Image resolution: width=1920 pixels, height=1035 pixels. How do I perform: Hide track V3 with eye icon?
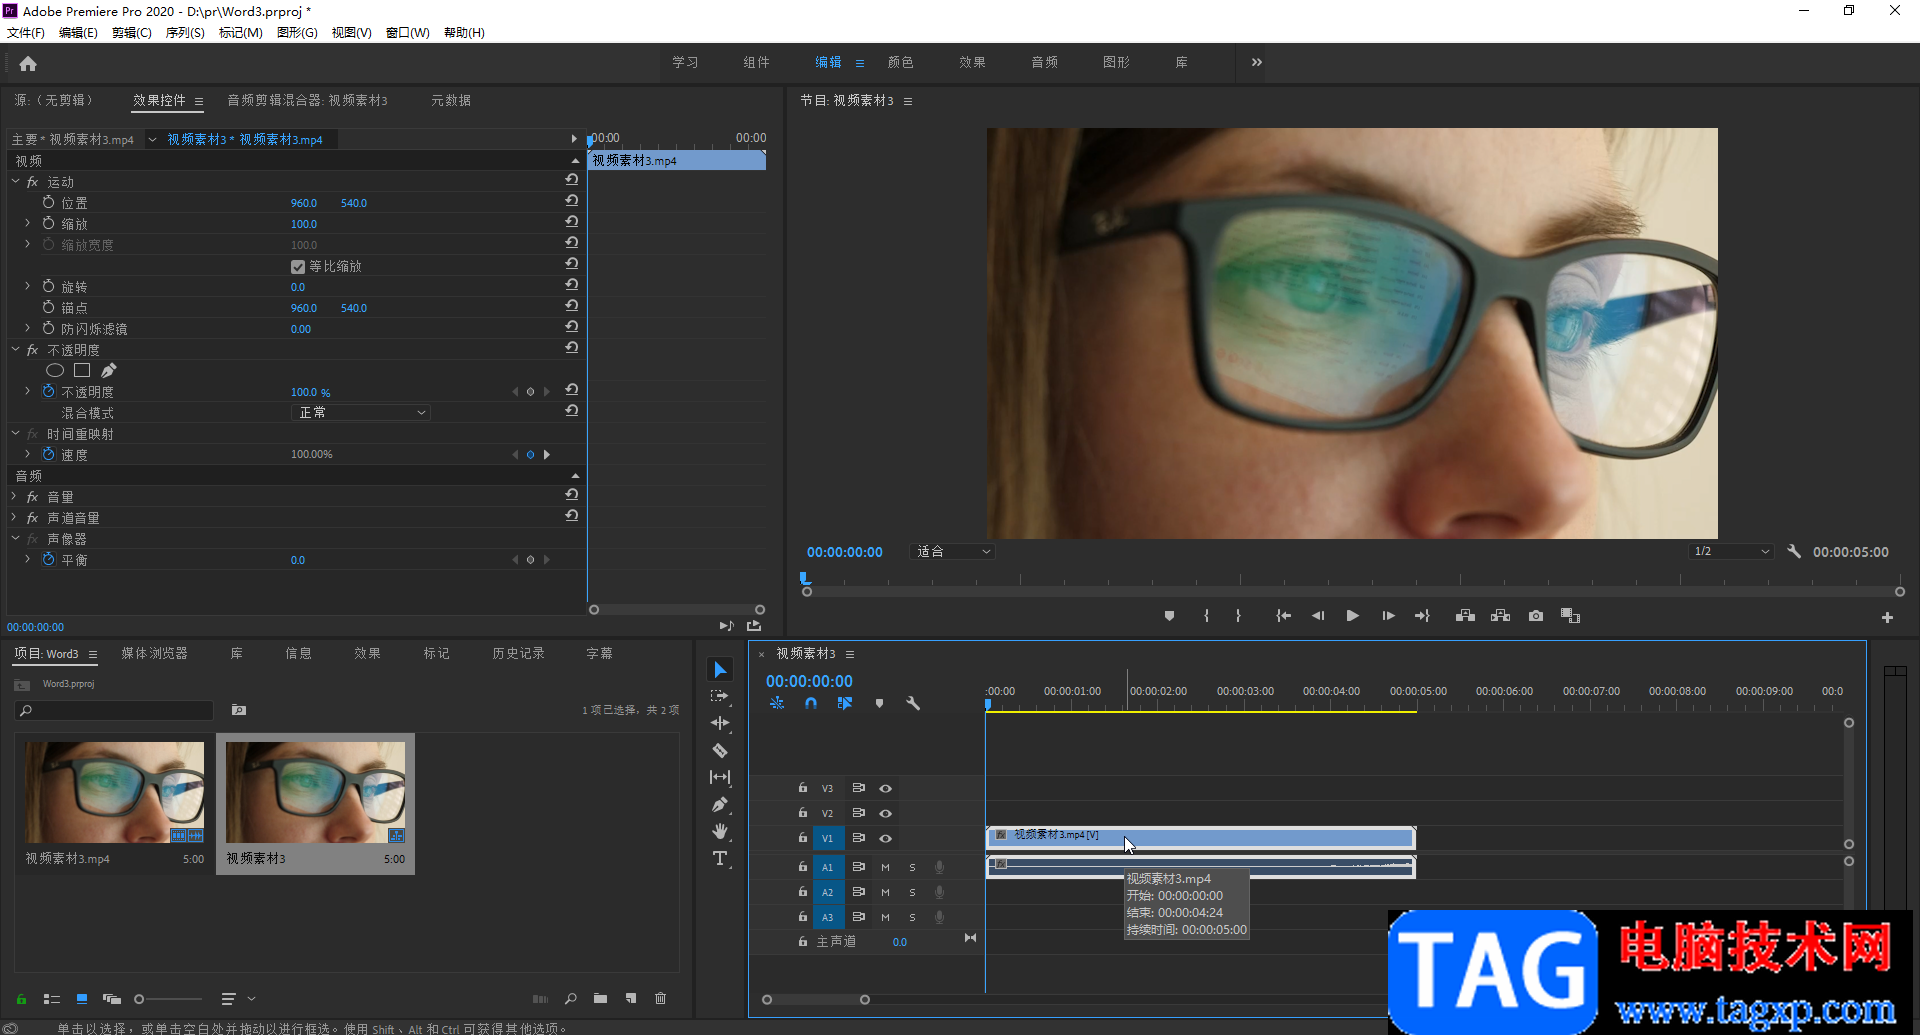[885, 788]
